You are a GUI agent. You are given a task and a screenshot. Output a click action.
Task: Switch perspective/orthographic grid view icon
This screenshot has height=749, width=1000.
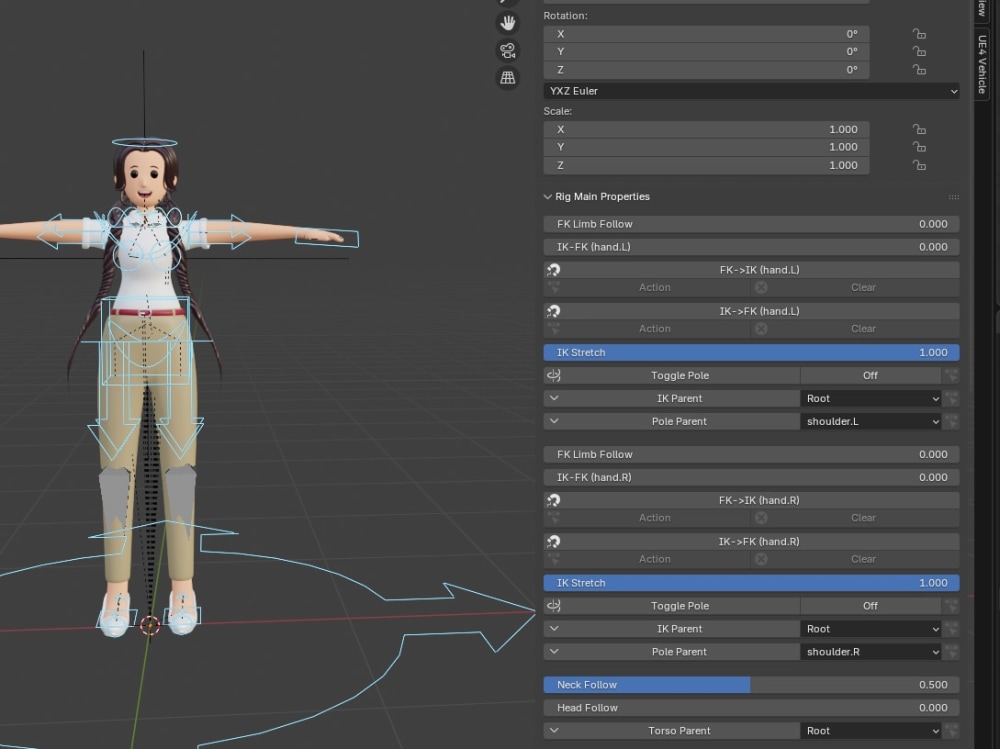click(508, 78)
